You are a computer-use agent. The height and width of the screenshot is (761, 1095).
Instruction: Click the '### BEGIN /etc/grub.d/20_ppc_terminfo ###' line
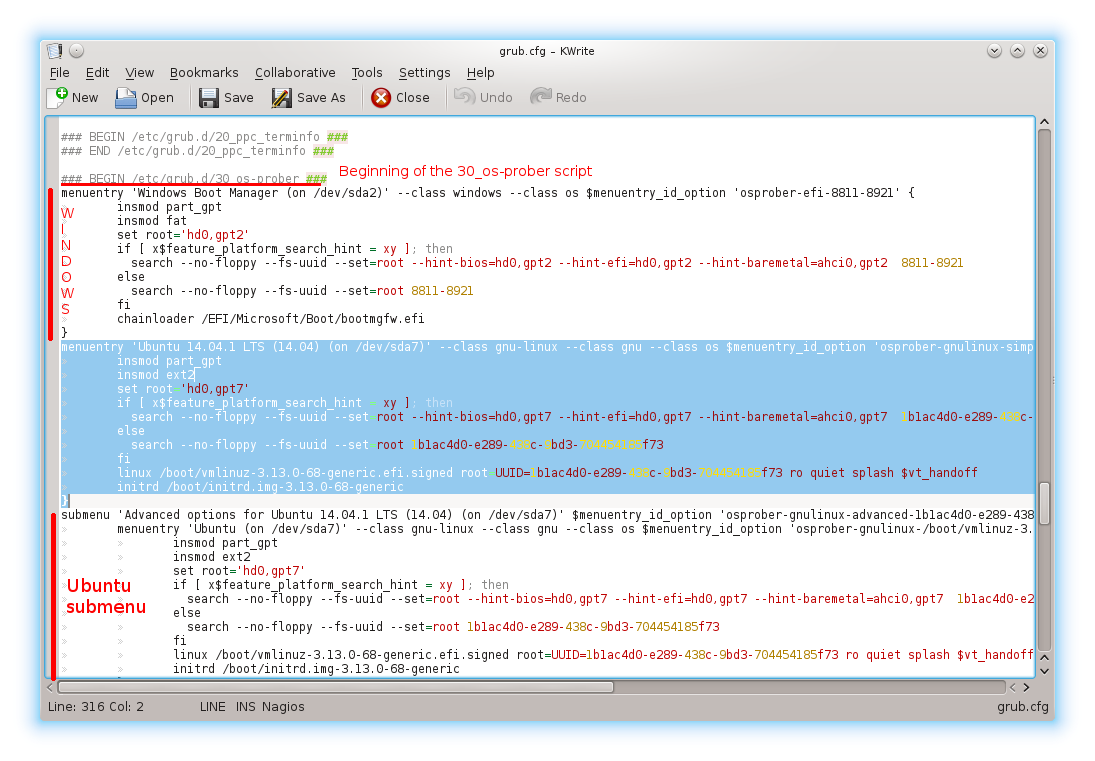(204, 137)
